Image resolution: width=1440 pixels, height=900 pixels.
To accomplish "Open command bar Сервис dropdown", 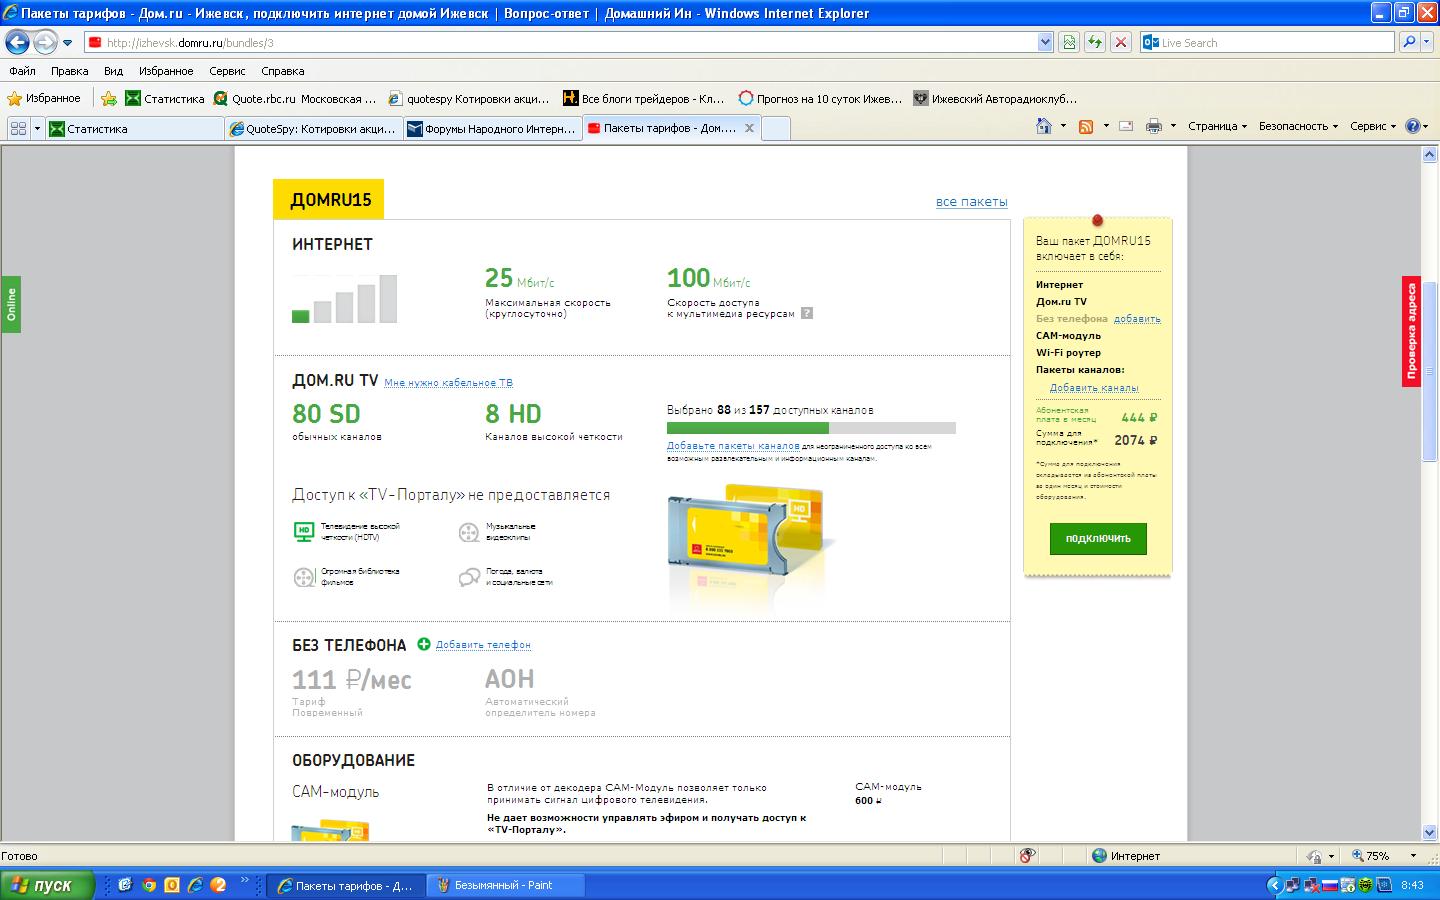I will (1373, 126).
